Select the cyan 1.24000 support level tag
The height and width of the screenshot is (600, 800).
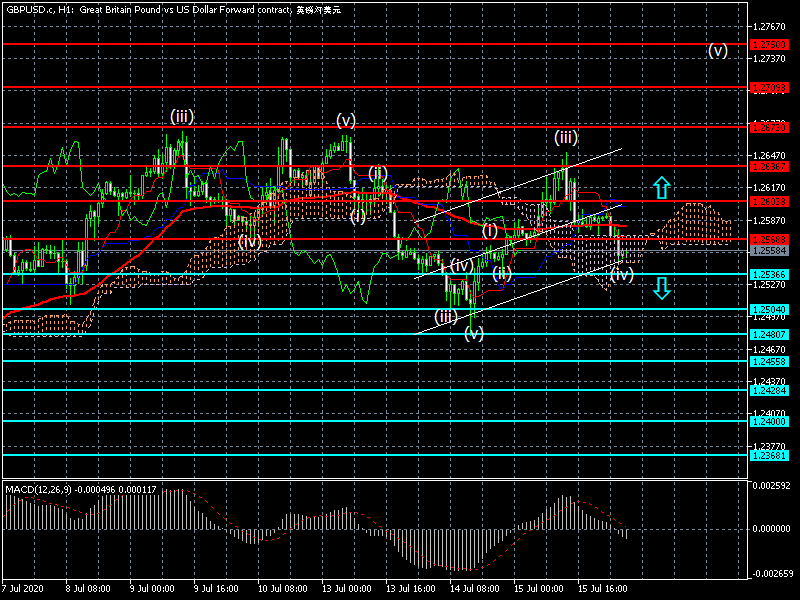[x=770, y=422]
